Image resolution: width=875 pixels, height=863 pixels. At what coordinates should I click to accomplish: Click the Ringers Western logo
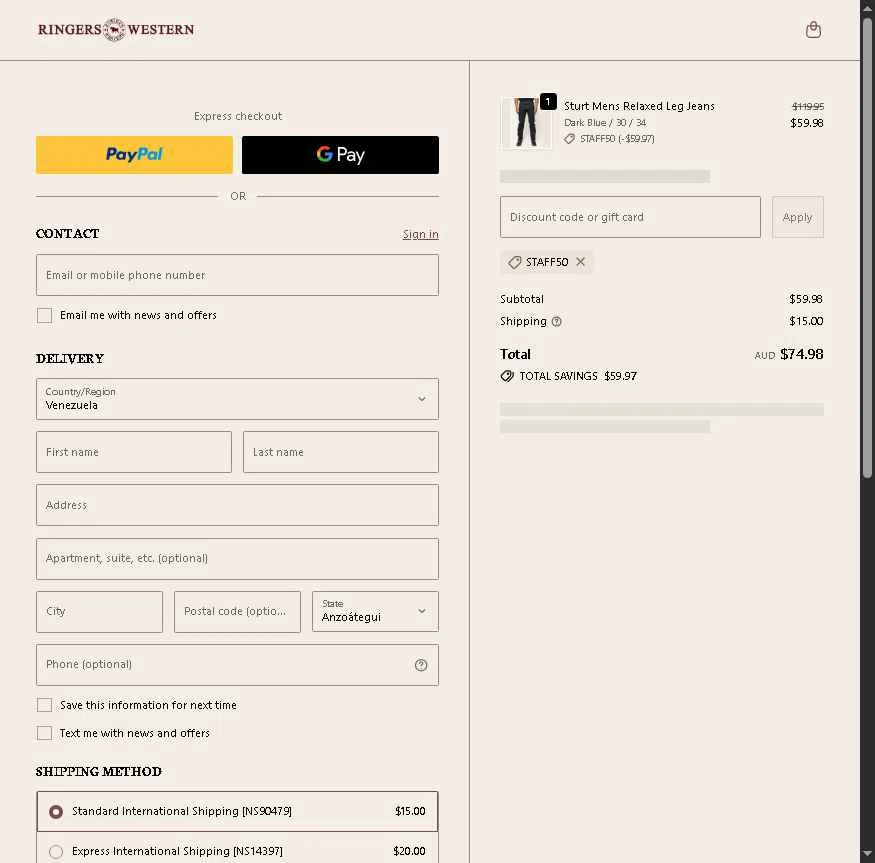tap(116, 30)
